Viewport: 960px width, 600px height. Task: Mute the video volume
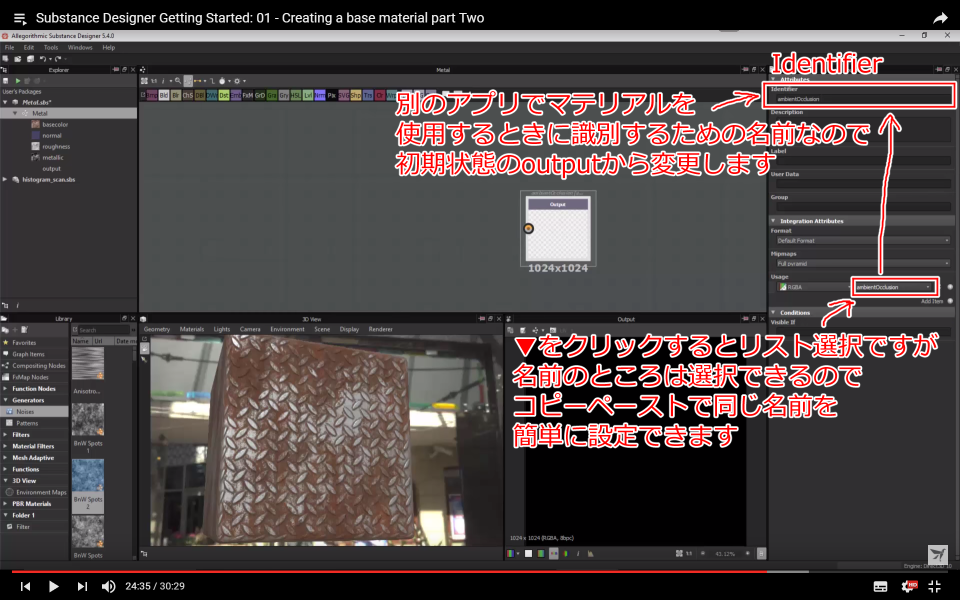tap(108, 587)
